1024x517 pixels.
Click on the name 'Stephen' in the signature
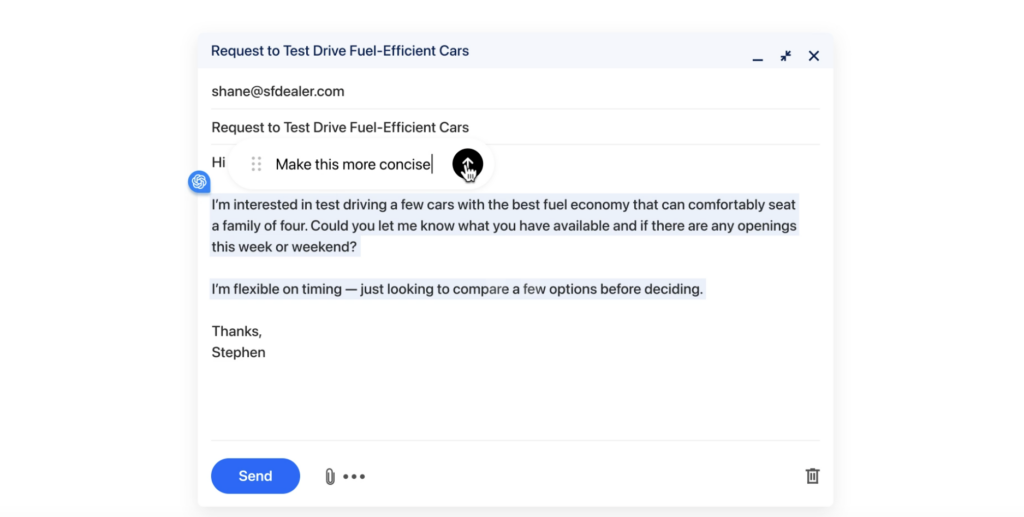[238, 352]
